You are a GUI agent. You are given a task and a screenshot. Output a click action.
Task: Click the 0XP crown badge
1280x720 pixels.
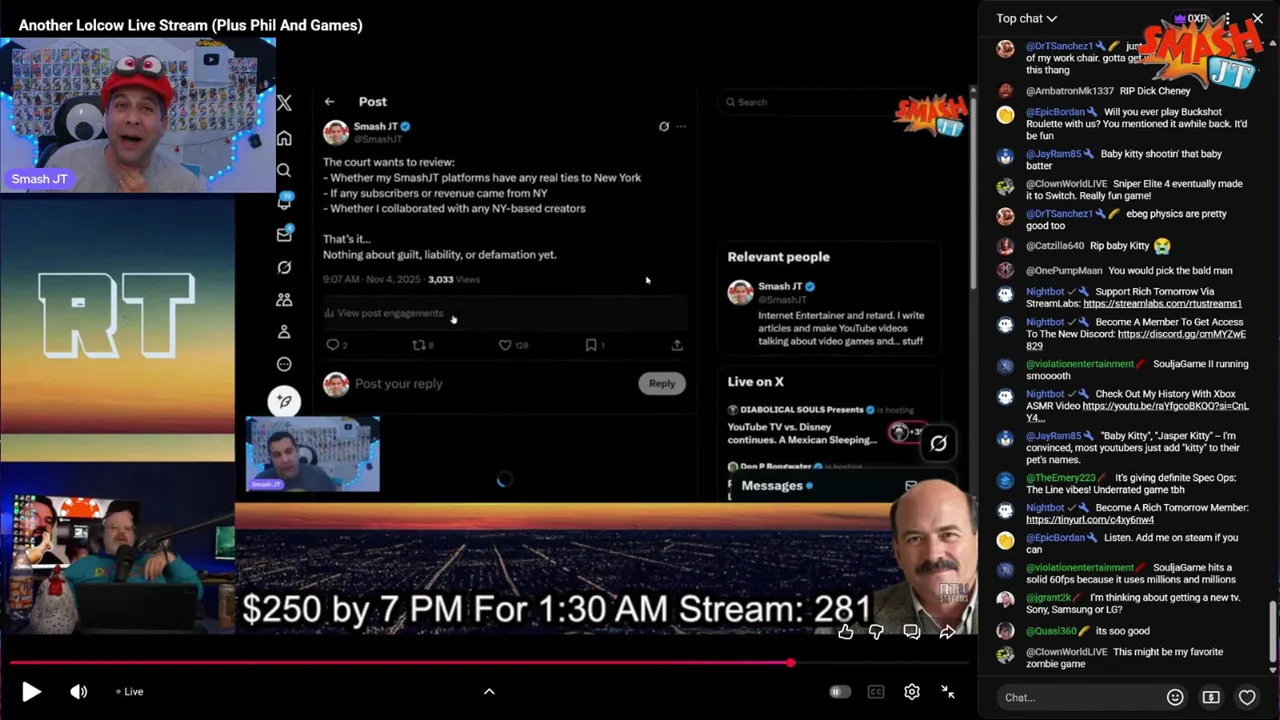click(x=1190, y=18)
